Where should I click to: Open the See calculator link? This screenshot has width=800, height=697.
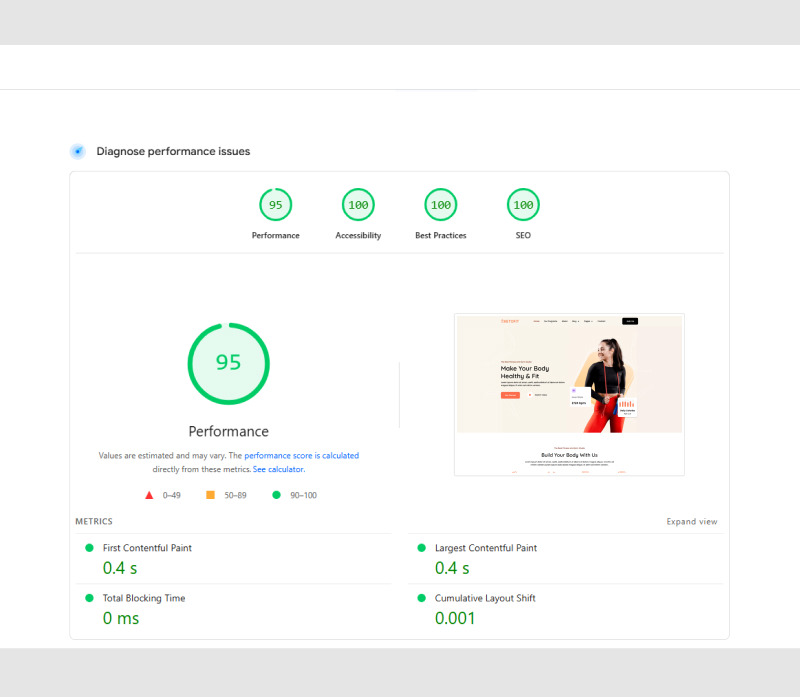(279, 469)
